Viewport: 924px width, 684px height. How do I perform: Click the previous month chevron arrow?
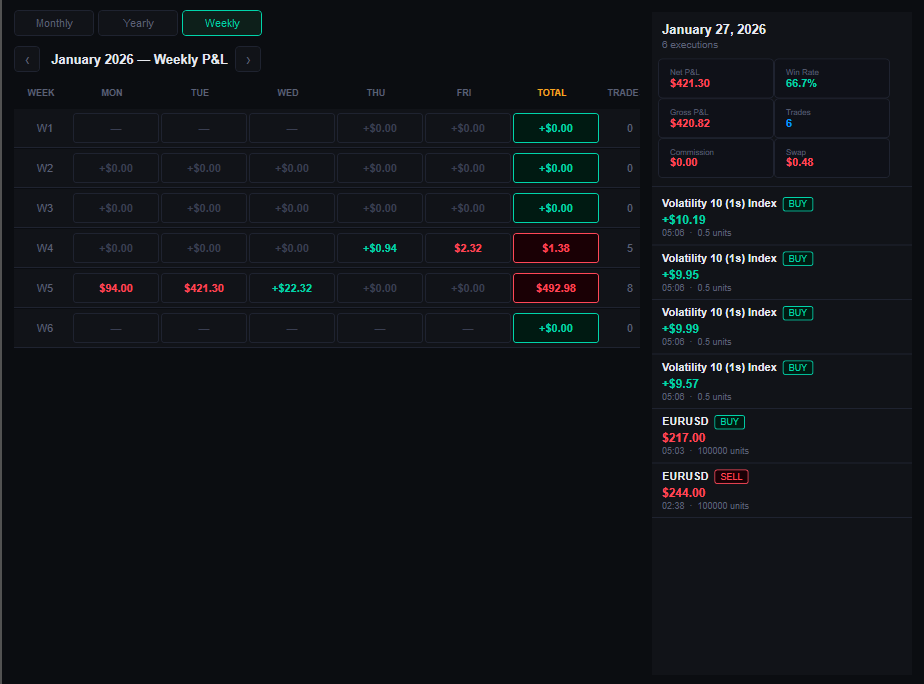26,59
